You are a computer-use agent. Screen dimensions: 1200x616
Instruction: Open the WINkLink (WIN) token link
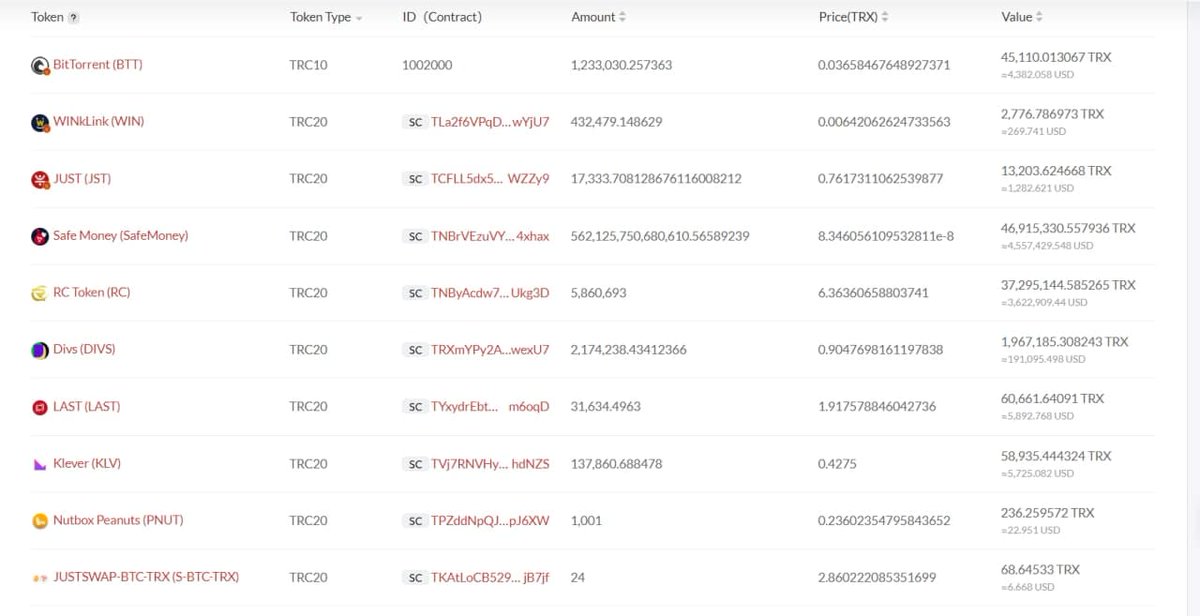pos(98,122)
